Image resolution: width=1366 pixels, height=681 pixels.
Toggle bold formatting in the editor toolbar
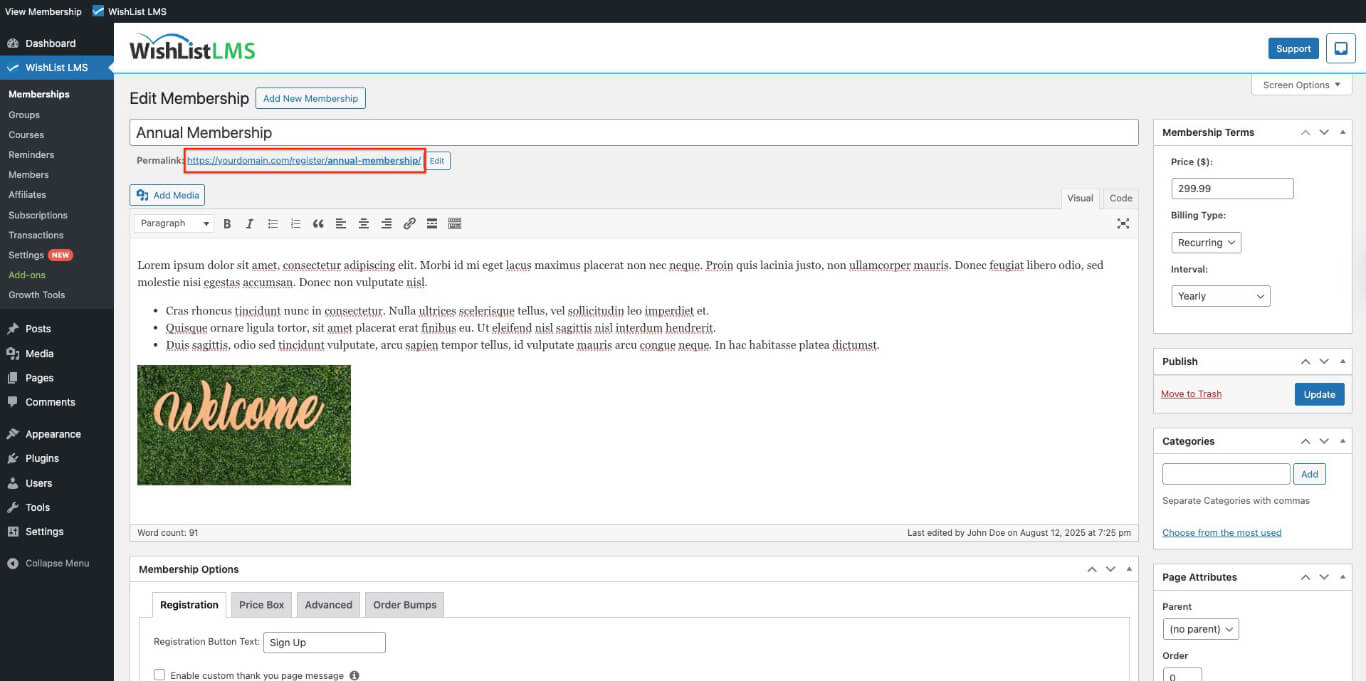point(227,223)
